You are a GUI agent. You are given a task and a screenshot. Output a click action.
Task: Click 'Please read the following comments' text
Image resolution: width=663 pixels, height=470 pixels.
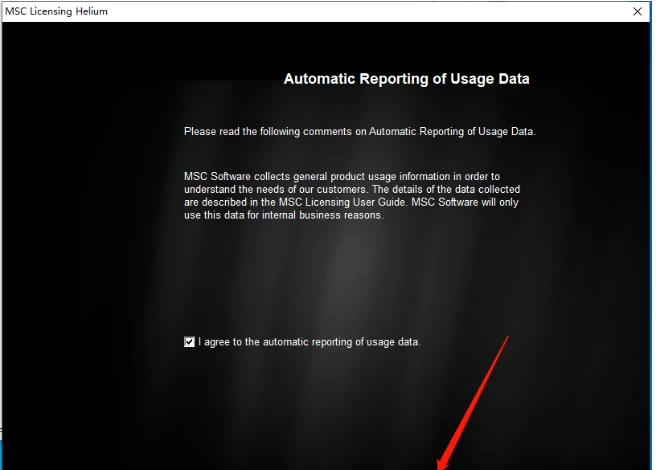(360, 131)
